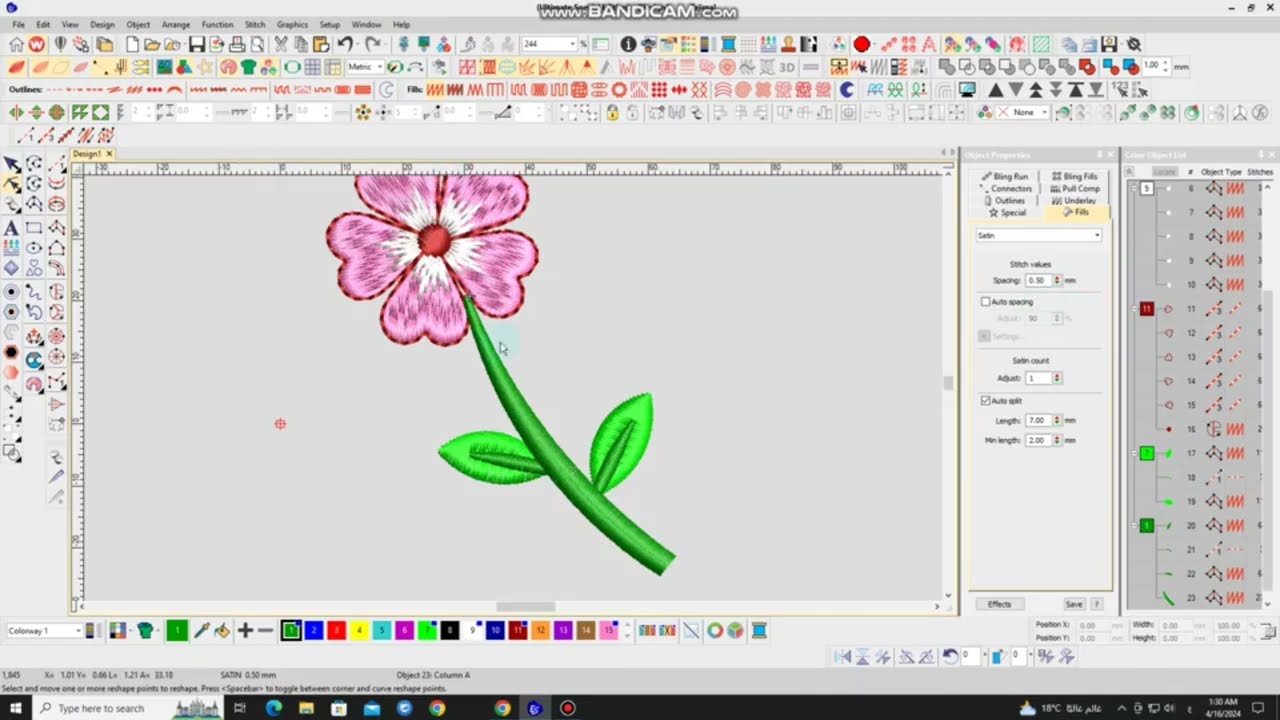Click the green stitch object icon in row 23
Screen dimensions: 1280x720
(1169, 598)
